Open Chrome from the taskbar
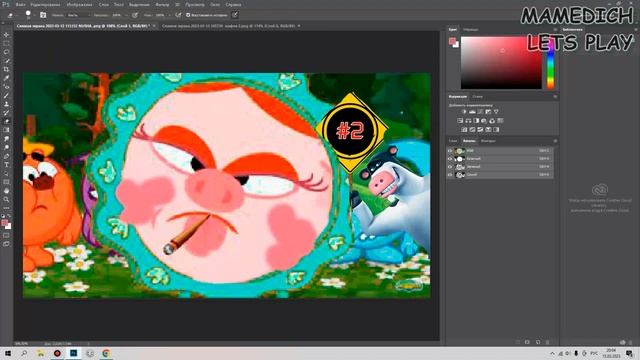This screenshot has width=640, height=360. tap(106, 353)
